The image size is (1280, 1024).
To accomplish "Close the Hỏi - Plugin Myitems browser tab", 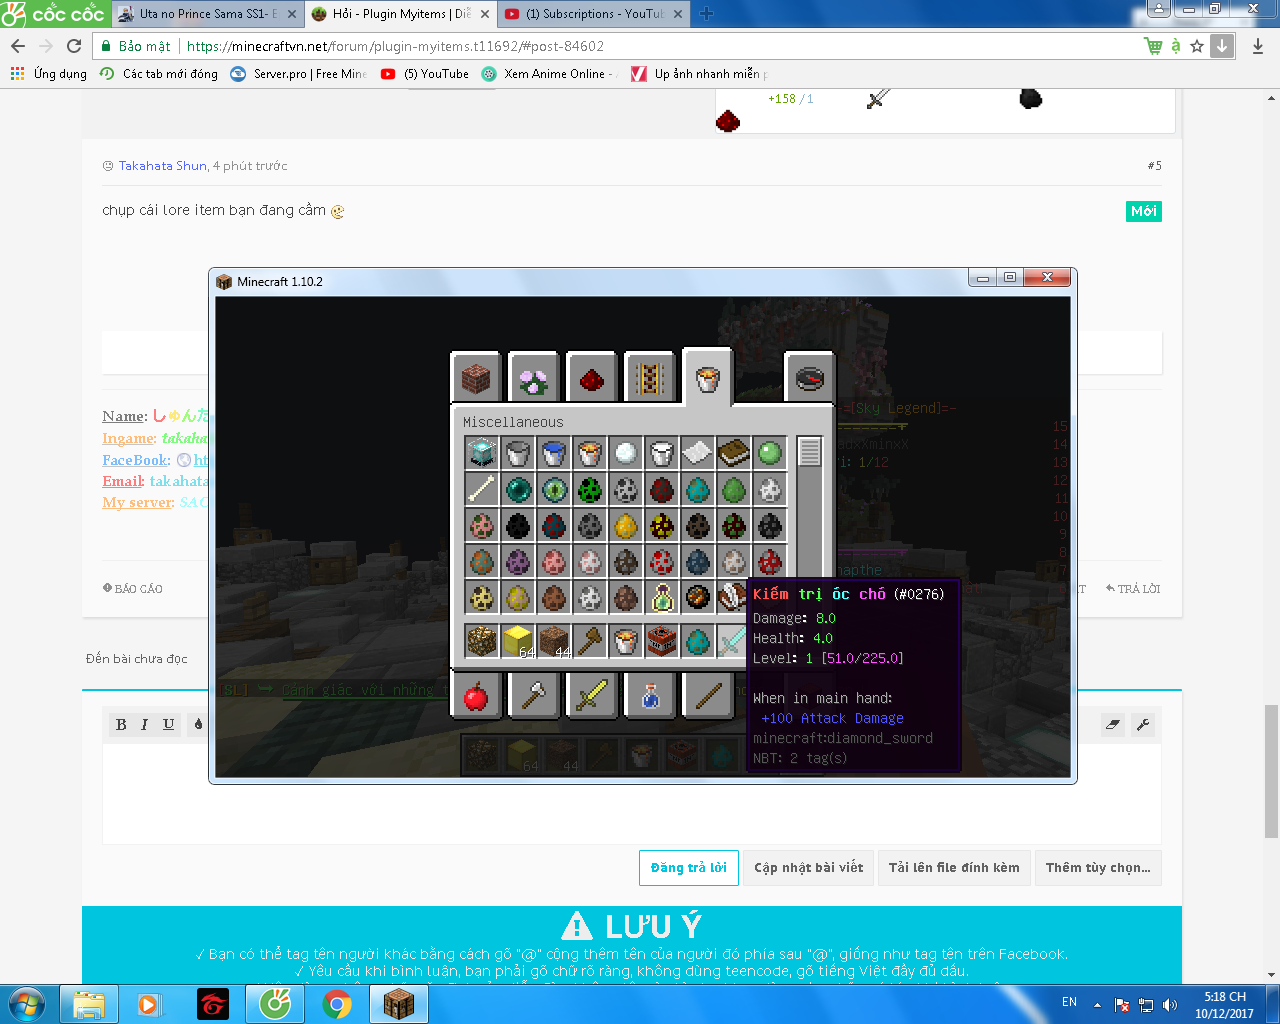I will point(485,14).
